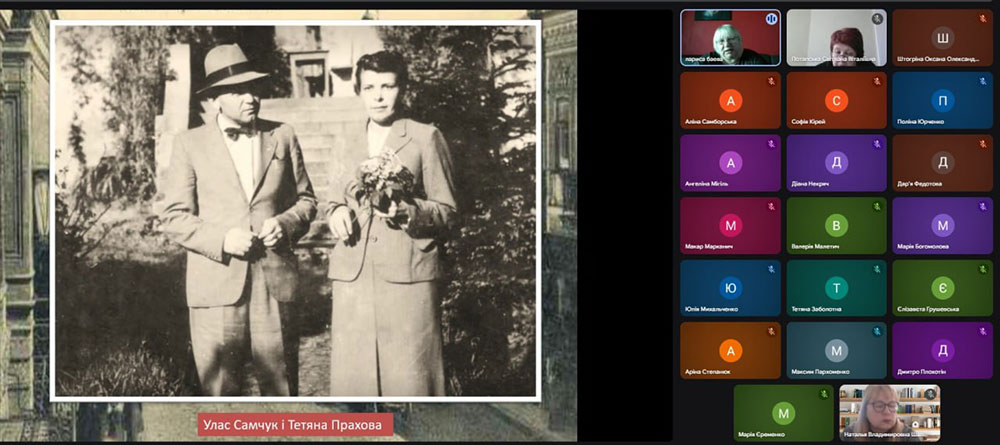Click Аліна Самборська's orange 'A' avatar

coord(731,100)
